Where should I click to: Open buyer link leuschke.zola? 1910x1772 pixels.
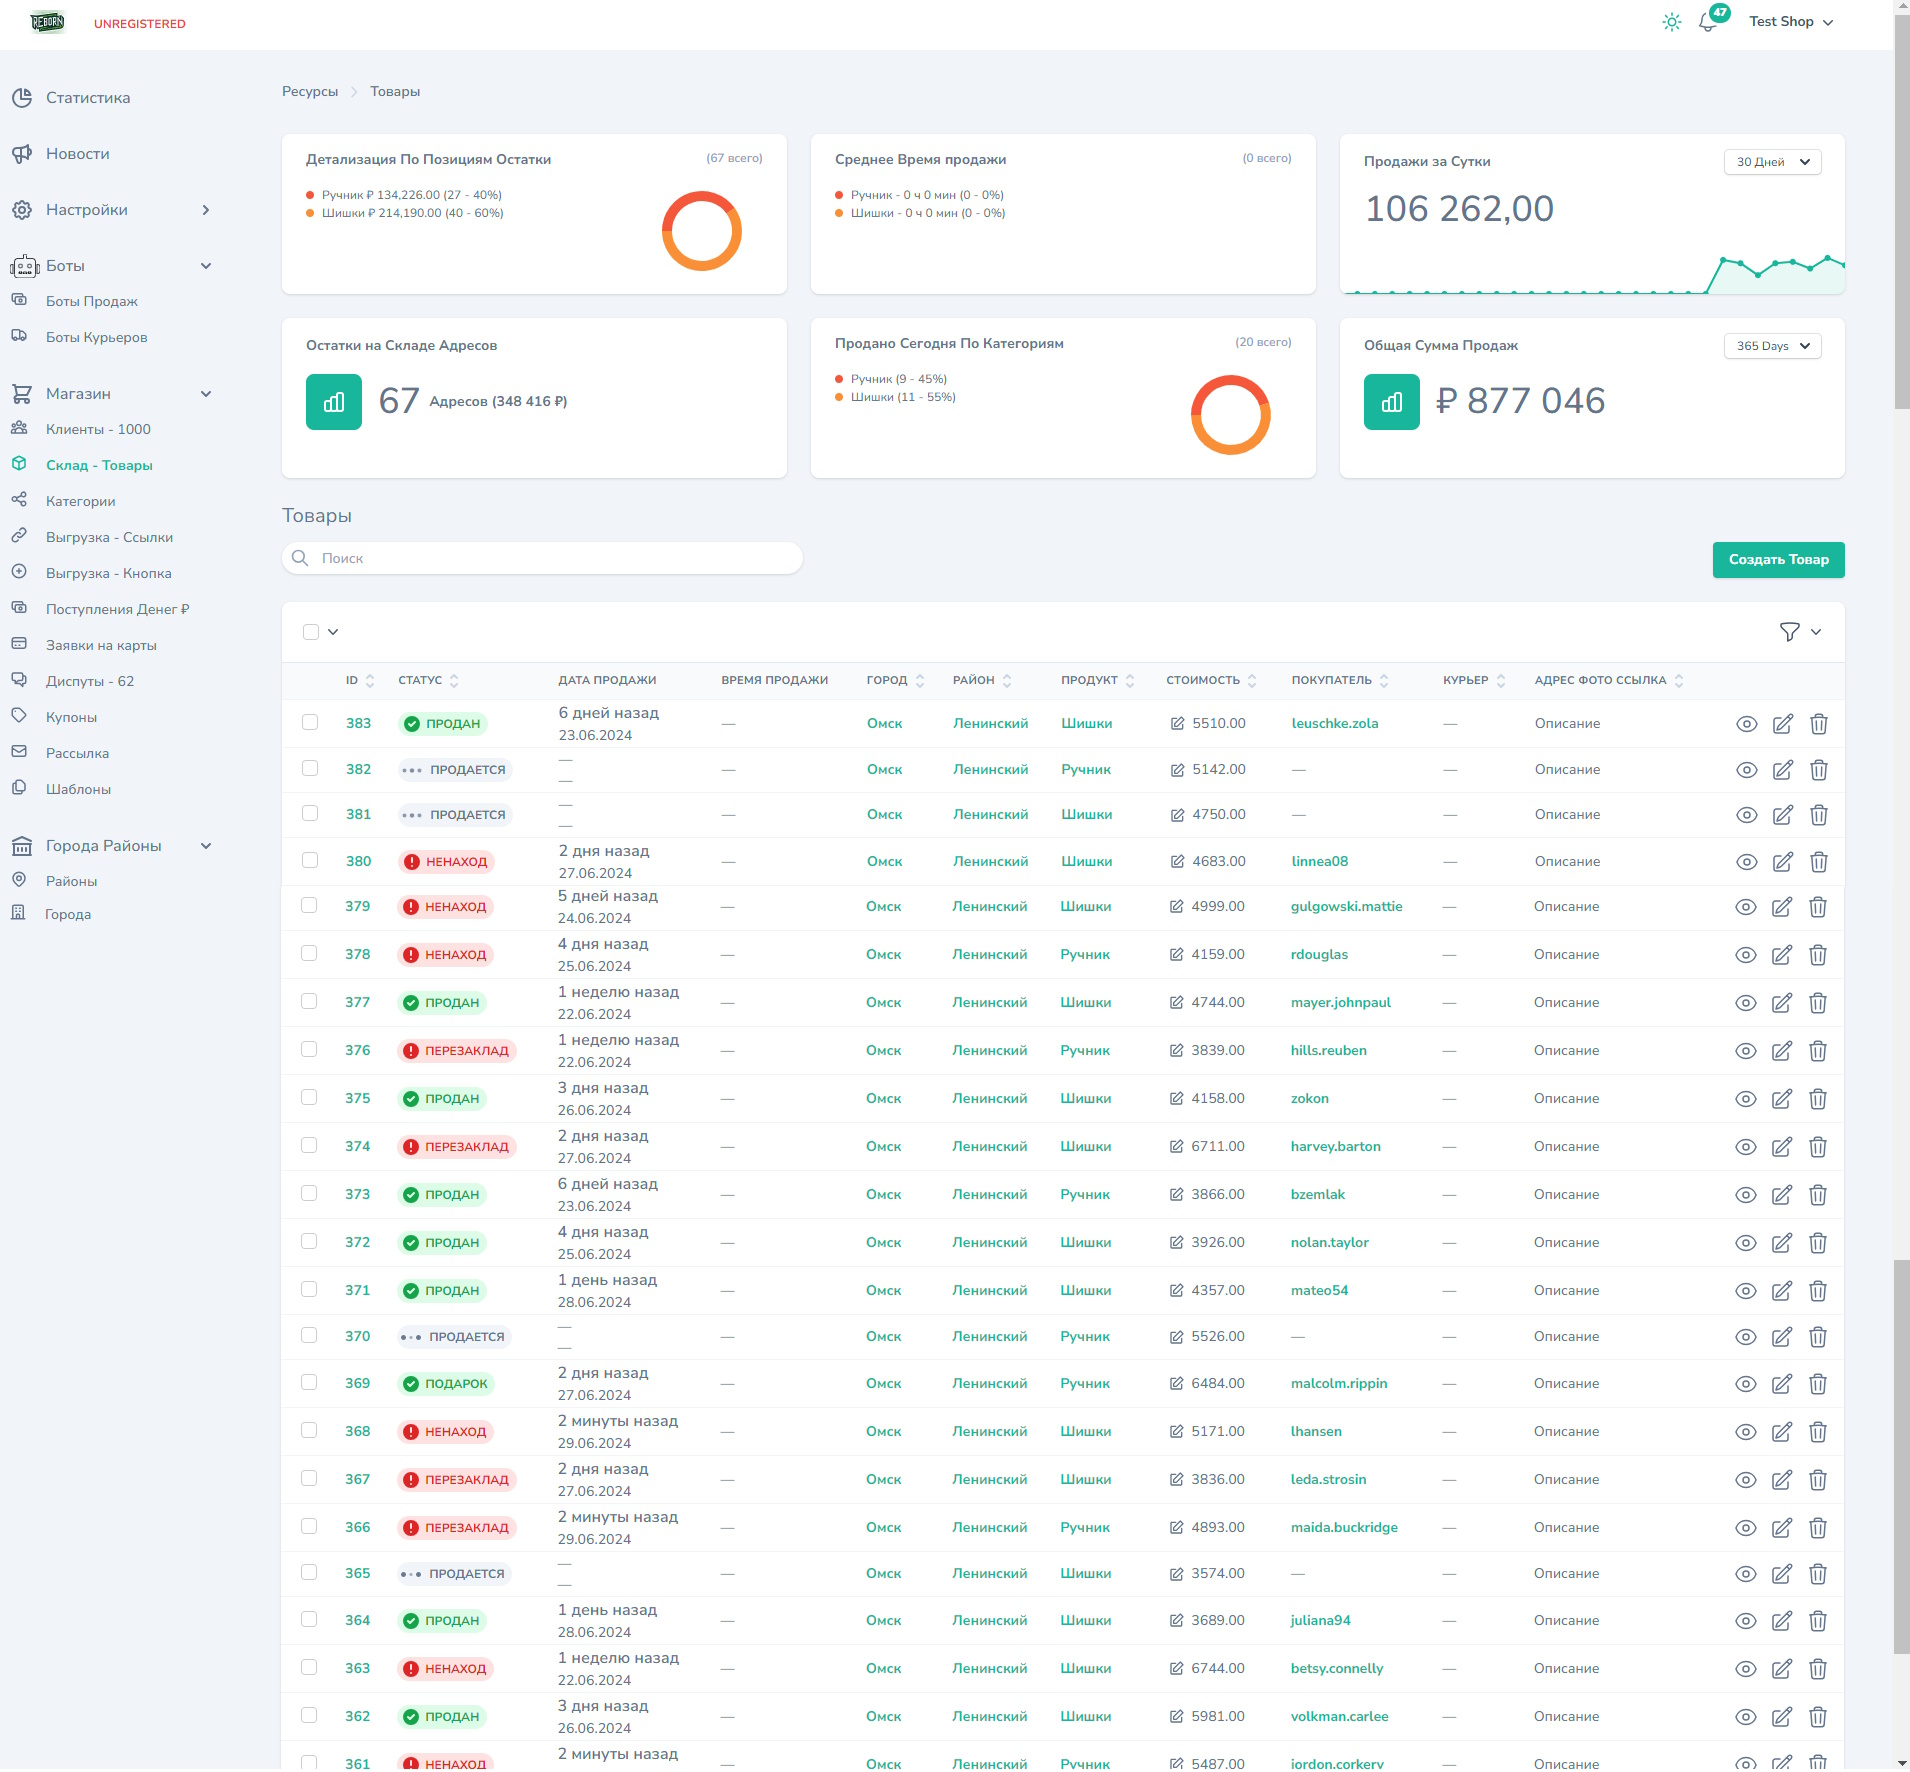point(1334,723)
